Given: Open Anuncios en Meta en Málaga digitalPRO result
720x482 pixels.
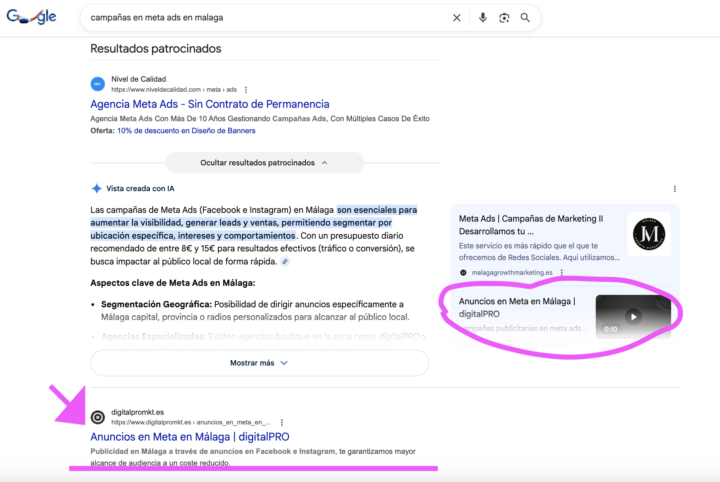Looking at the screenshot, I should click(190, 437).
